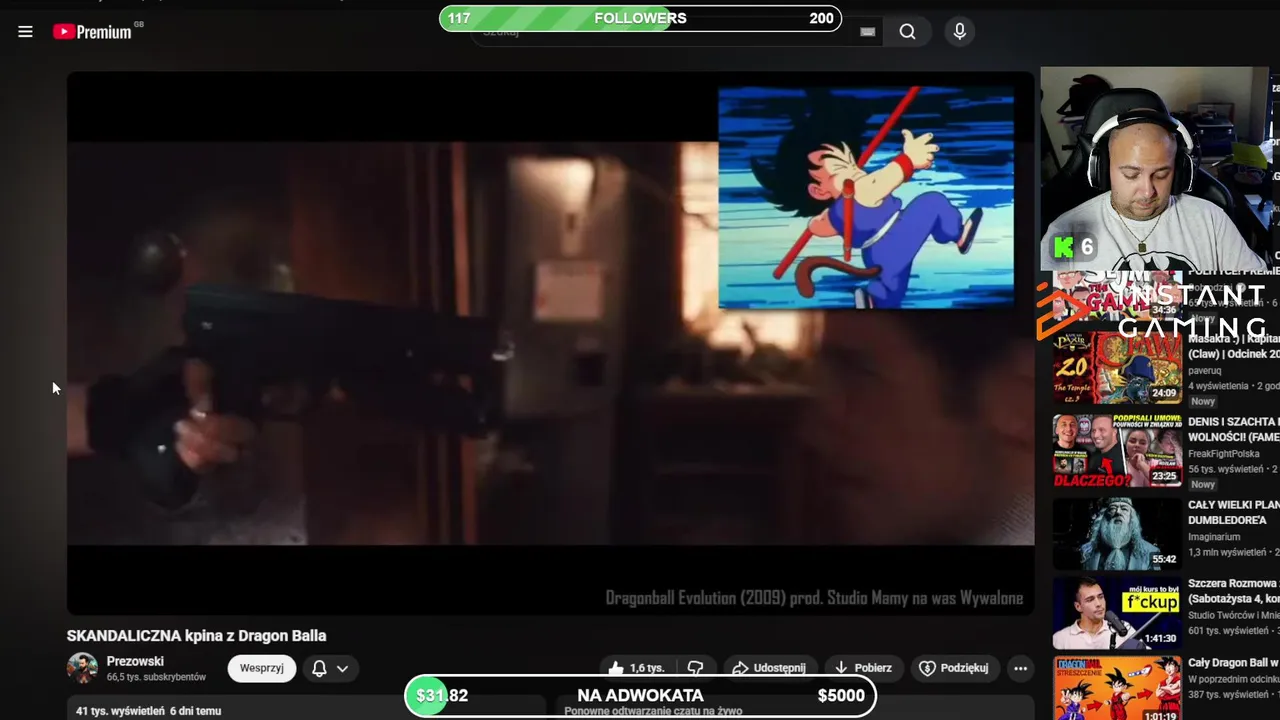Image resolution: width=1280 pixels, height=720 pixels.
Task: Click title DENIS I SZACHTA suggested video
Action: [x=1233, y=429]
